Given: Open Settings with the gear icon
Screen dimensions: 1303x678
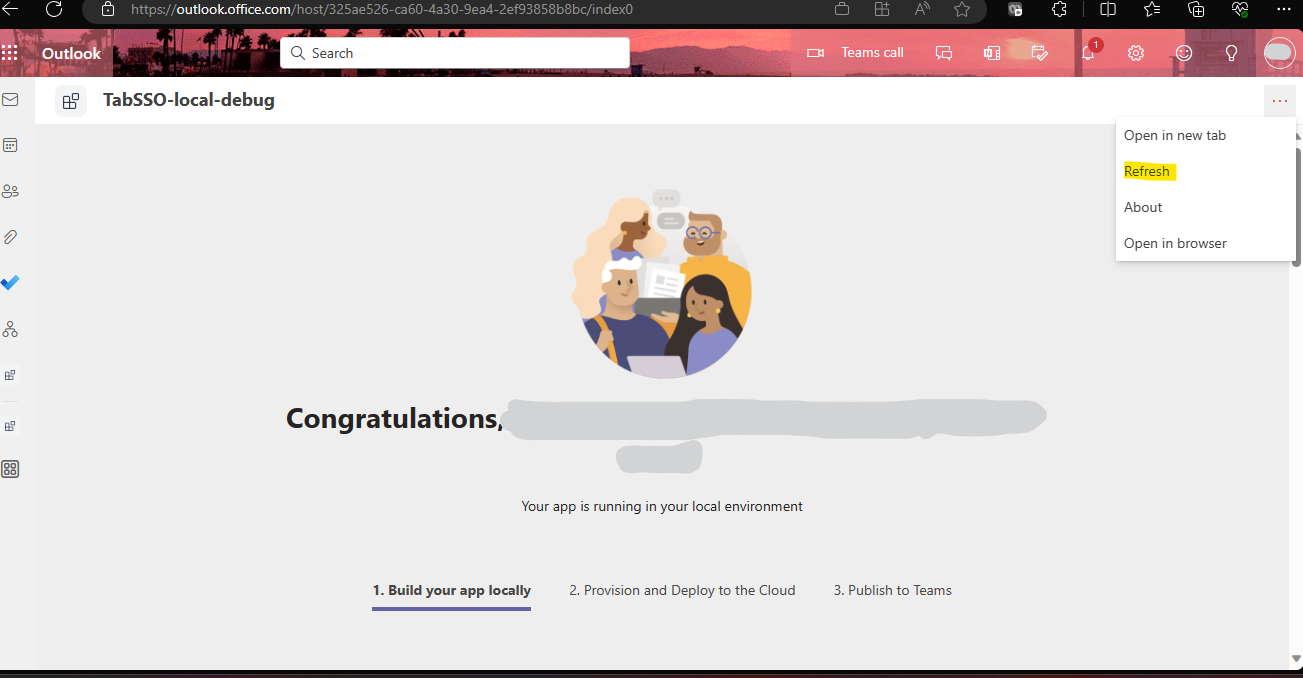Looking at the screenshot, I should [1135, 52].
